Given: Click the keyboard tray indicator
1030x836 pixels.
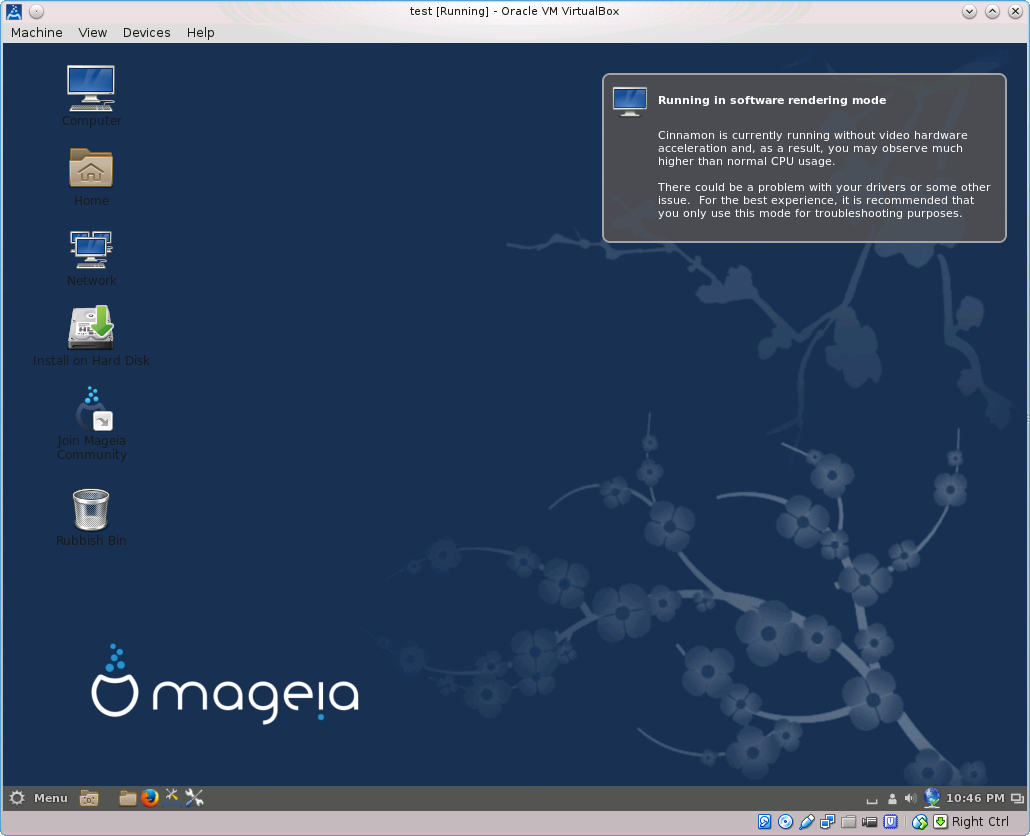Looking at the screenshot, I should click(x=872, y=799).
